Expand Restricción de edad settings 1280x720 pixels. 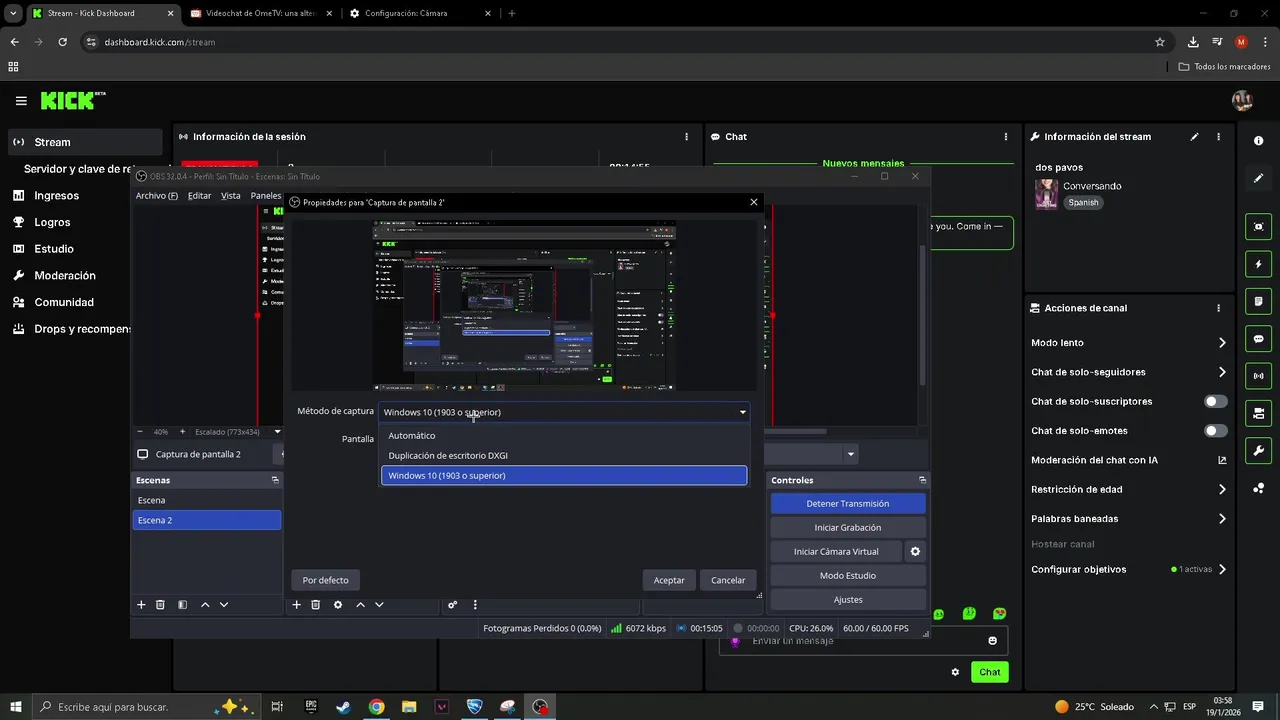click(x=1222, y=490)
